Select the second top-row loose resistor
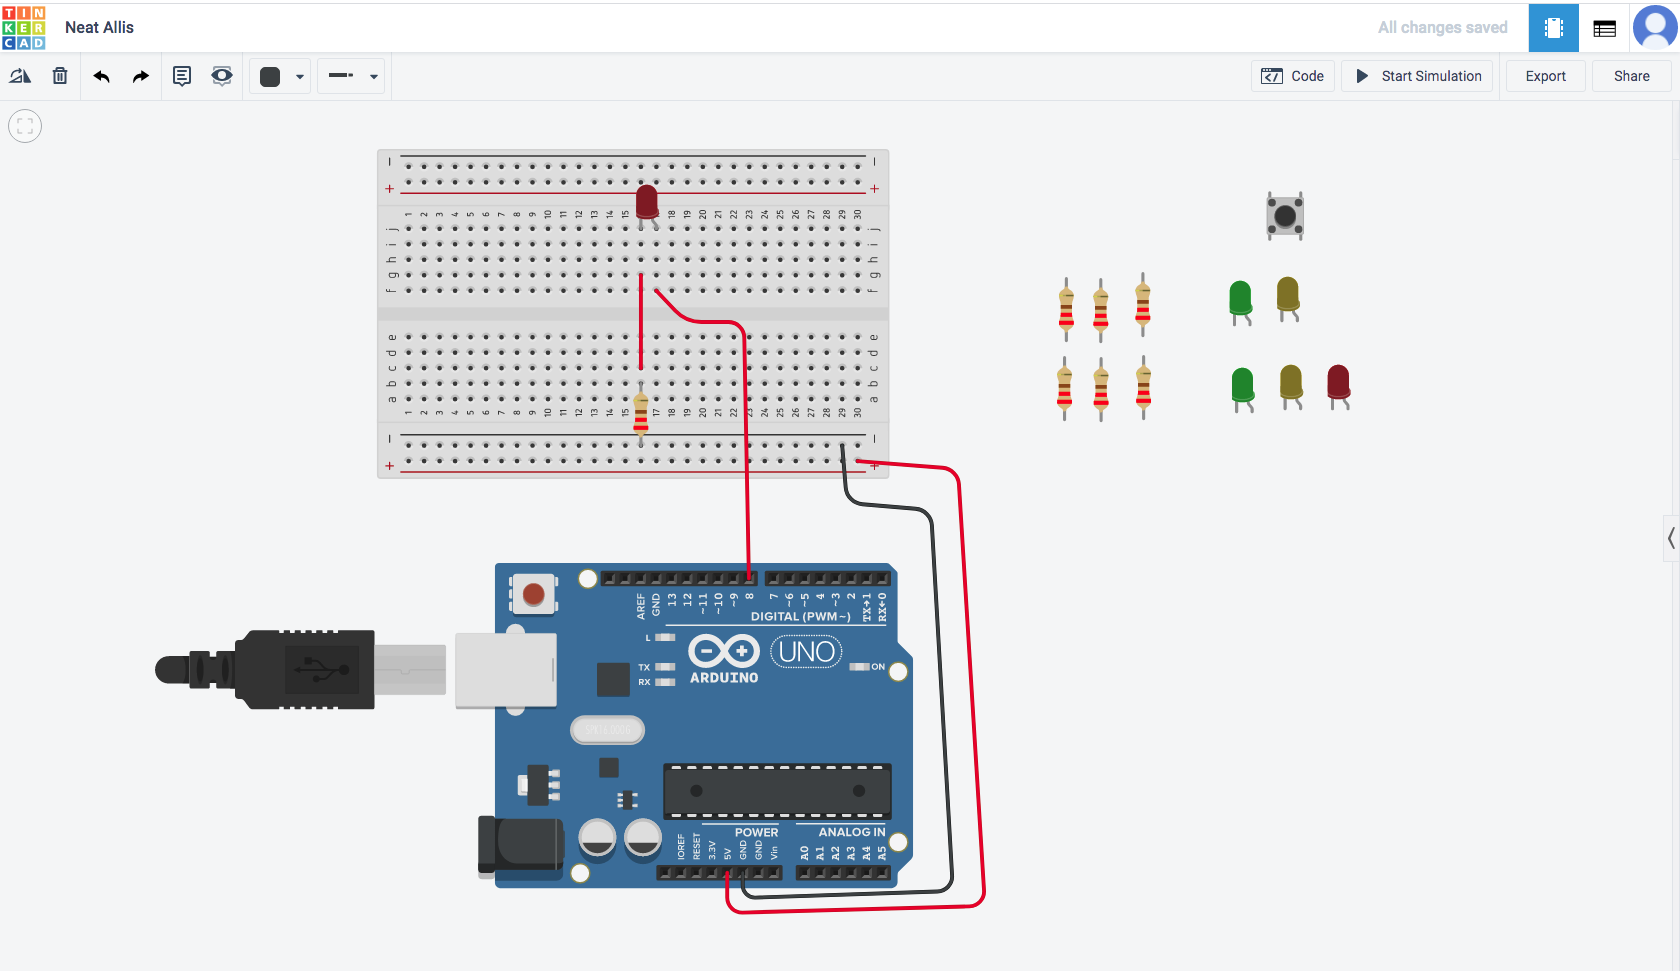Viewport: 1680px width, 971px height. tap(1101, 310)
